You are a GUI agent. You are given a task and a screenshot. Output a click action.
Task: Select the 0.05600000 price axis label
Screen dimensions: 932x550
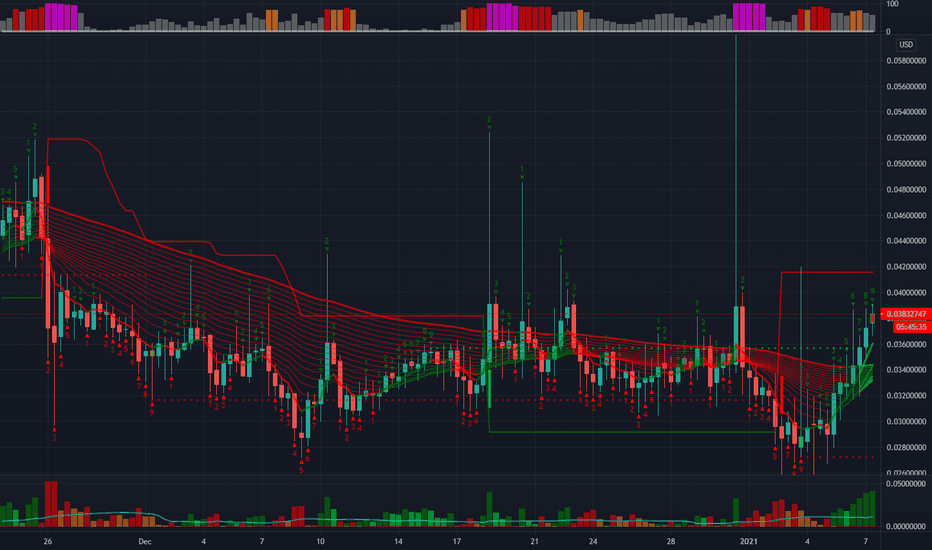(x=906, y=86)
